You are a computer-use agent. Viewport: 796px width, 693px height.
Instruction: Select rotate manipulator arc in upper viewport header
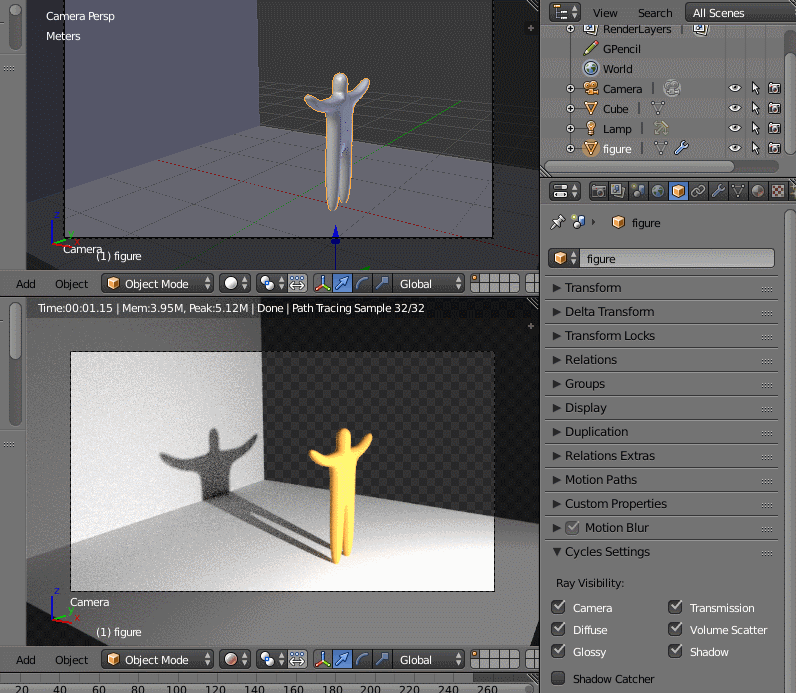(x=362, y=283)
